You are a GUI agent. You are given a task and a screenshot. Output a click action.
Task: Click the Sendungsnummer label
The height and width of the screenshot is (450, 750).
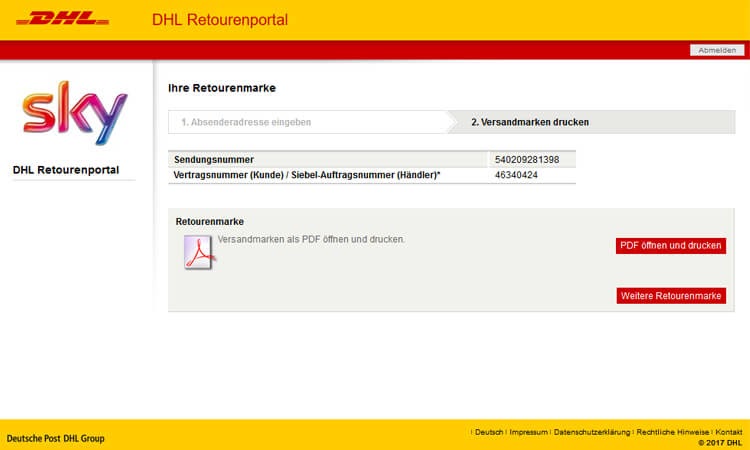click(214, 160)
